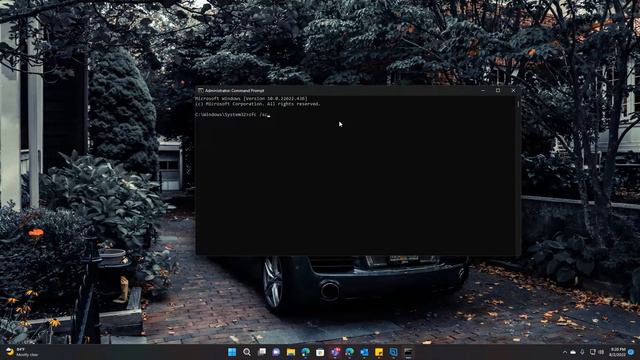Image resolution: width=640 pixels, height=360 pixels.
Task: Open OneDrive cloud tray icon
Action: point(573,352)
